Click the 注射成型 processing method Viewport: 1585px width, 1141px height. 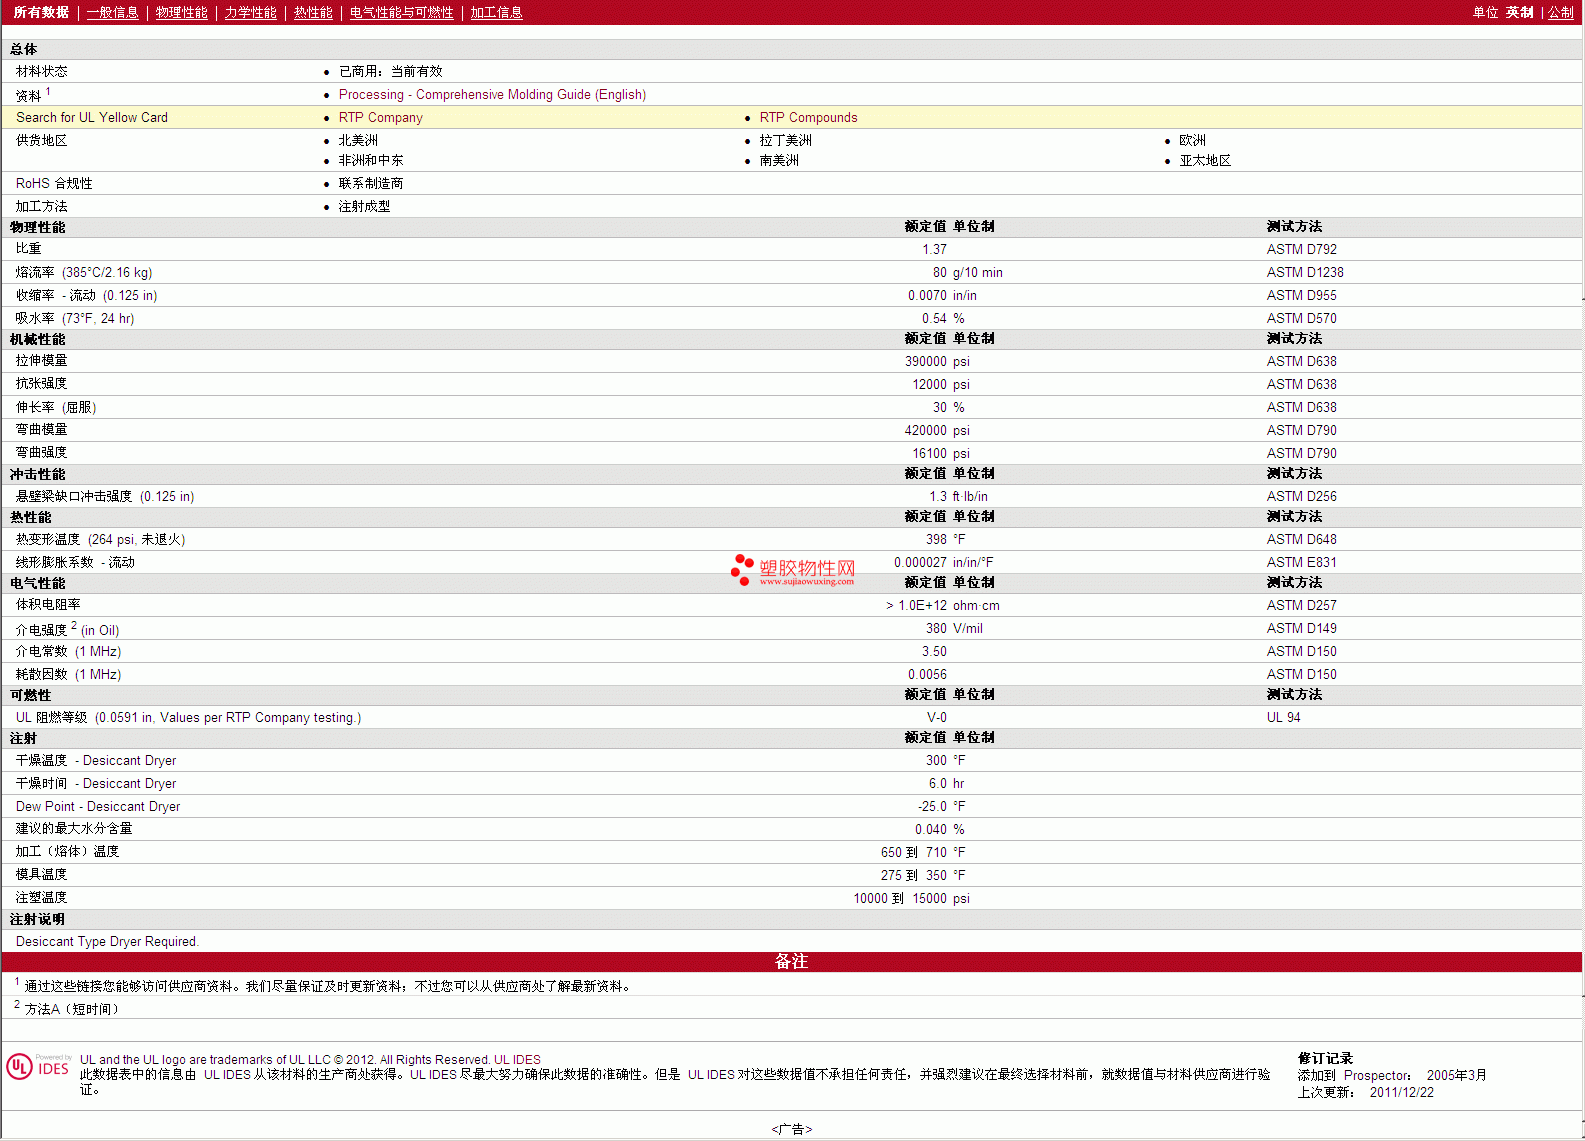tap(364, 207)
